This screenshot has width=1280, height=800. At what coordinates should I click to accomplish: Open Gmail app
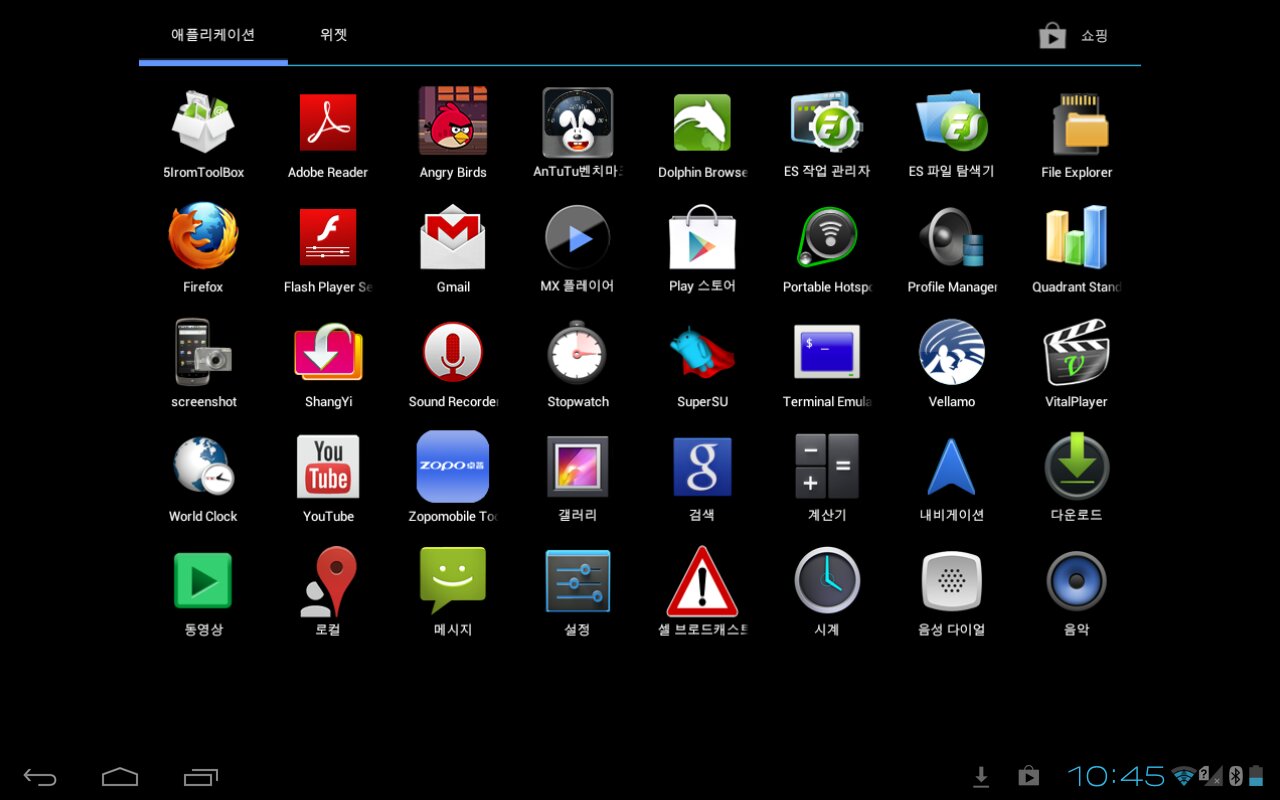453,248
